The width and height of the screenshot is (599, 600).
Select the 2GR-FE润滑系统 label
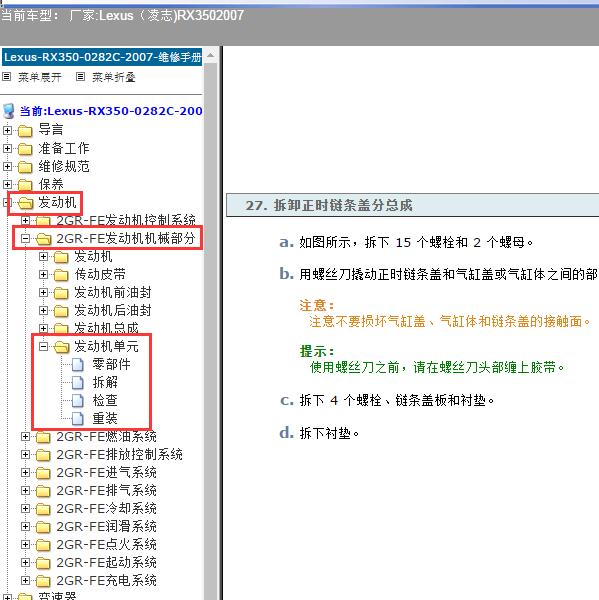[106, 527]
